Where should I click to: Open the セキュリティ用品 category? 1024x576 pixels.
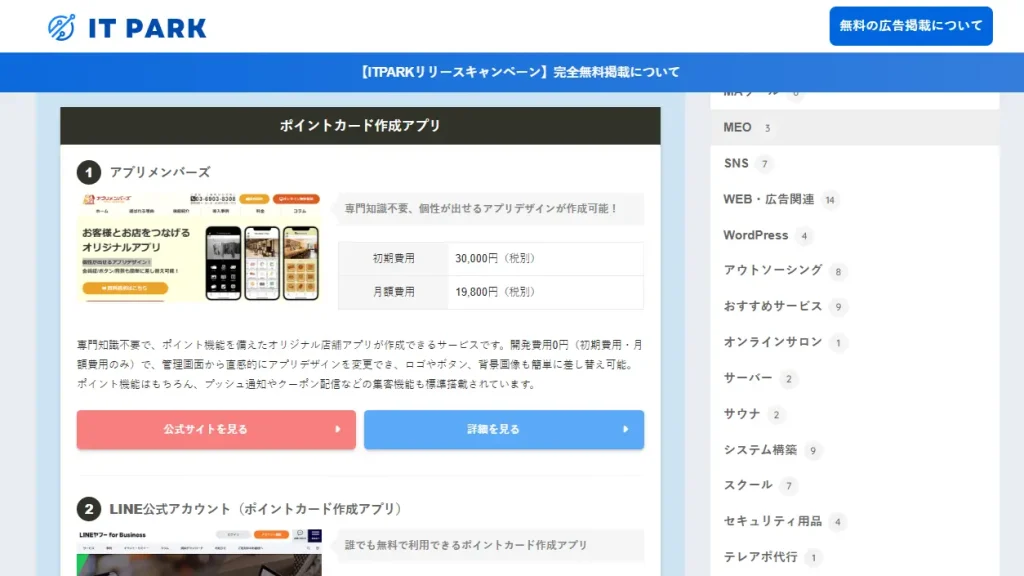pyautogui.click(x=854, y=521)
